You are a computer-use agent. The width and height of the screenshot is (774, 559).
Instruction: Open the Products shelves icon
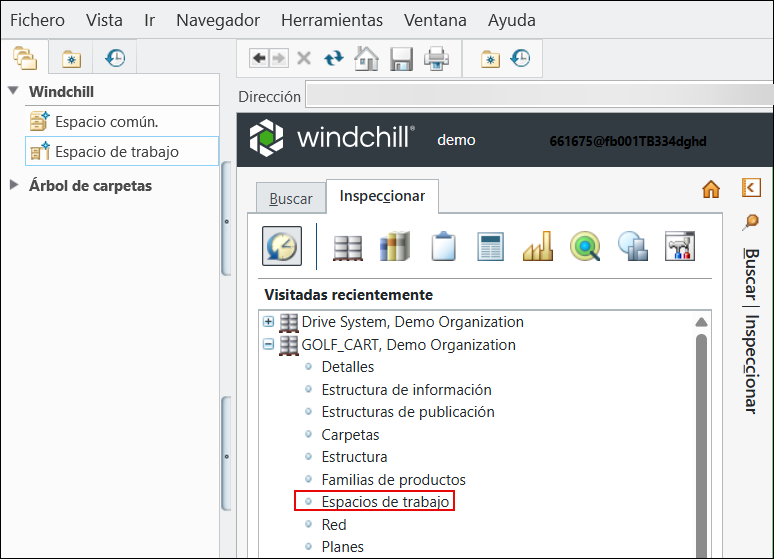pos(348,247)
